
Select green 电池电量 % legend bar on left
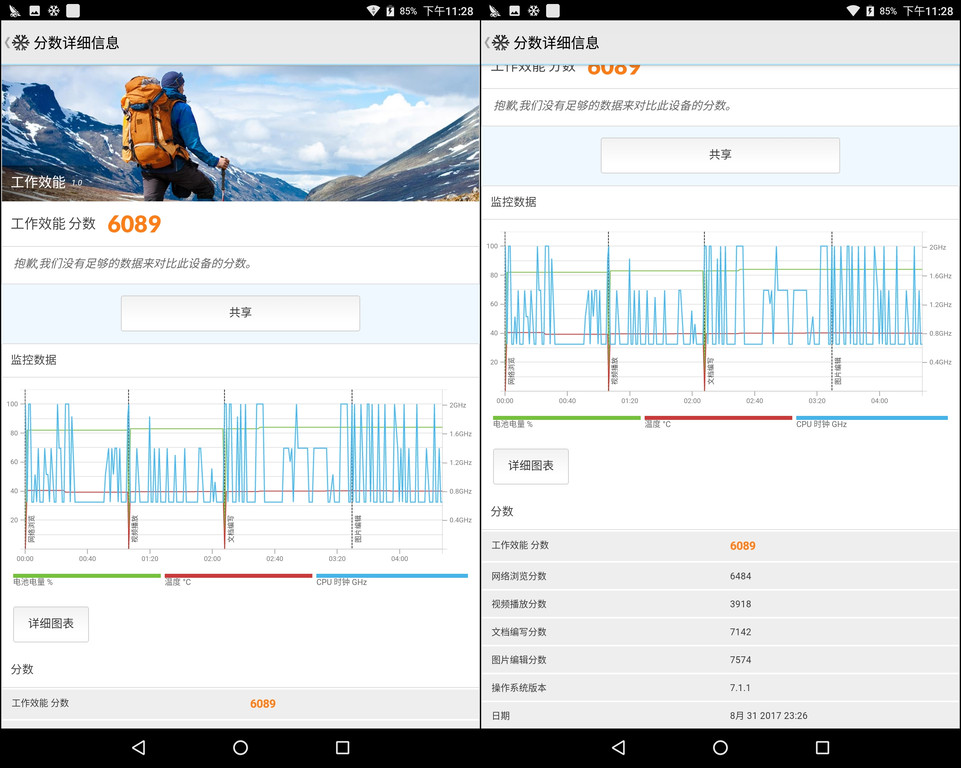click(87, 577)
